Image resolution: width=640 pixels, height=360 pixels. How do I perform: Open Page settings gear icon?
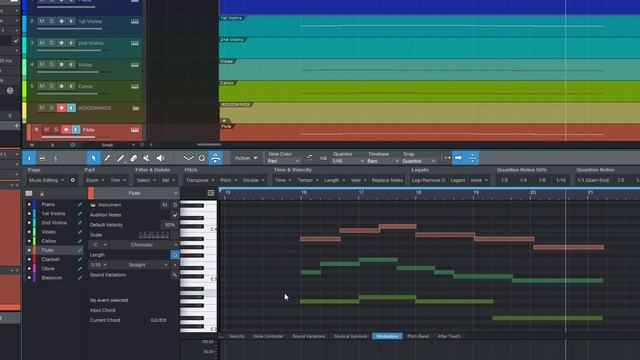point(73,180)
